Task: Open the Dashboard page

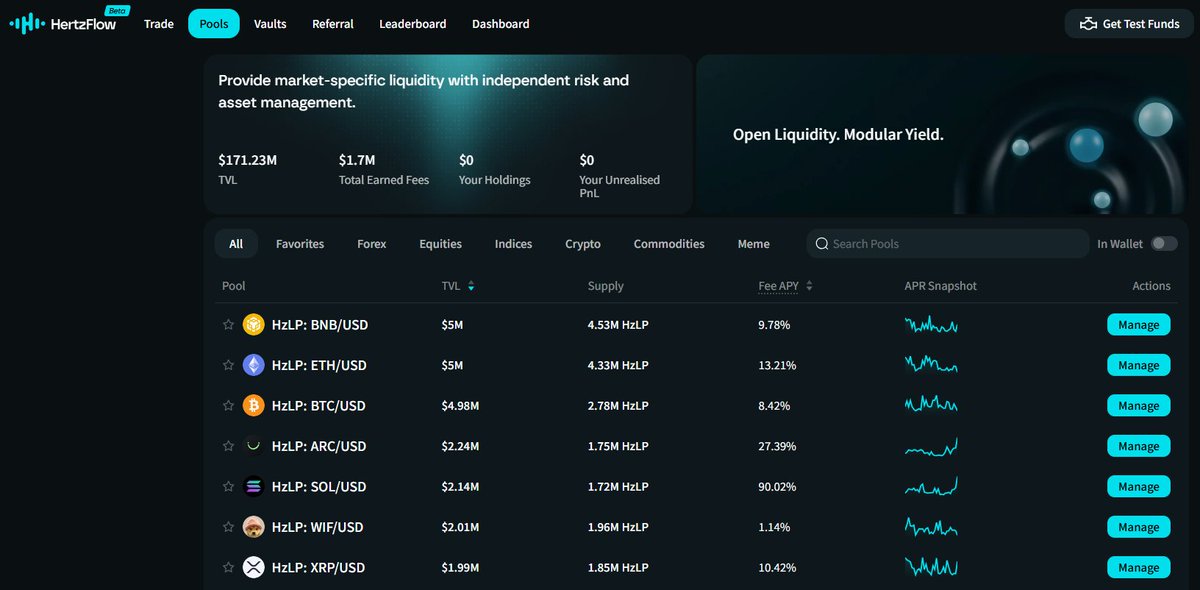Action: click(x=501, y=24)
